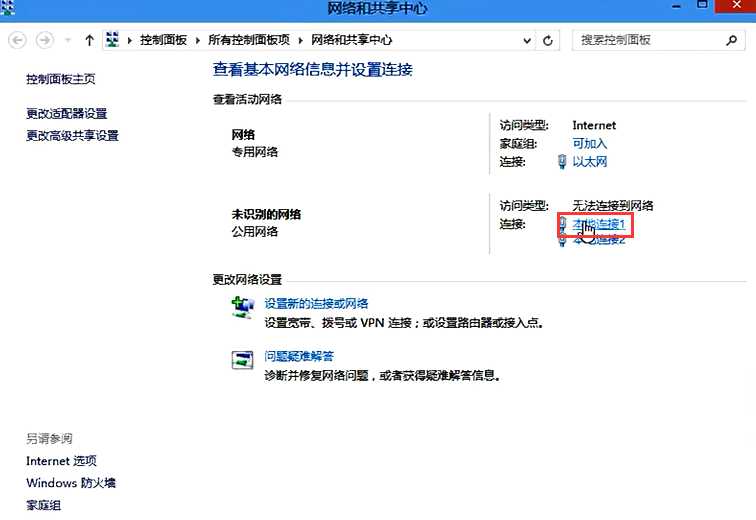
Task: Select the 所有控制面板项 breadcrumb
Action: pyautogui.click(x=249, y=40)
